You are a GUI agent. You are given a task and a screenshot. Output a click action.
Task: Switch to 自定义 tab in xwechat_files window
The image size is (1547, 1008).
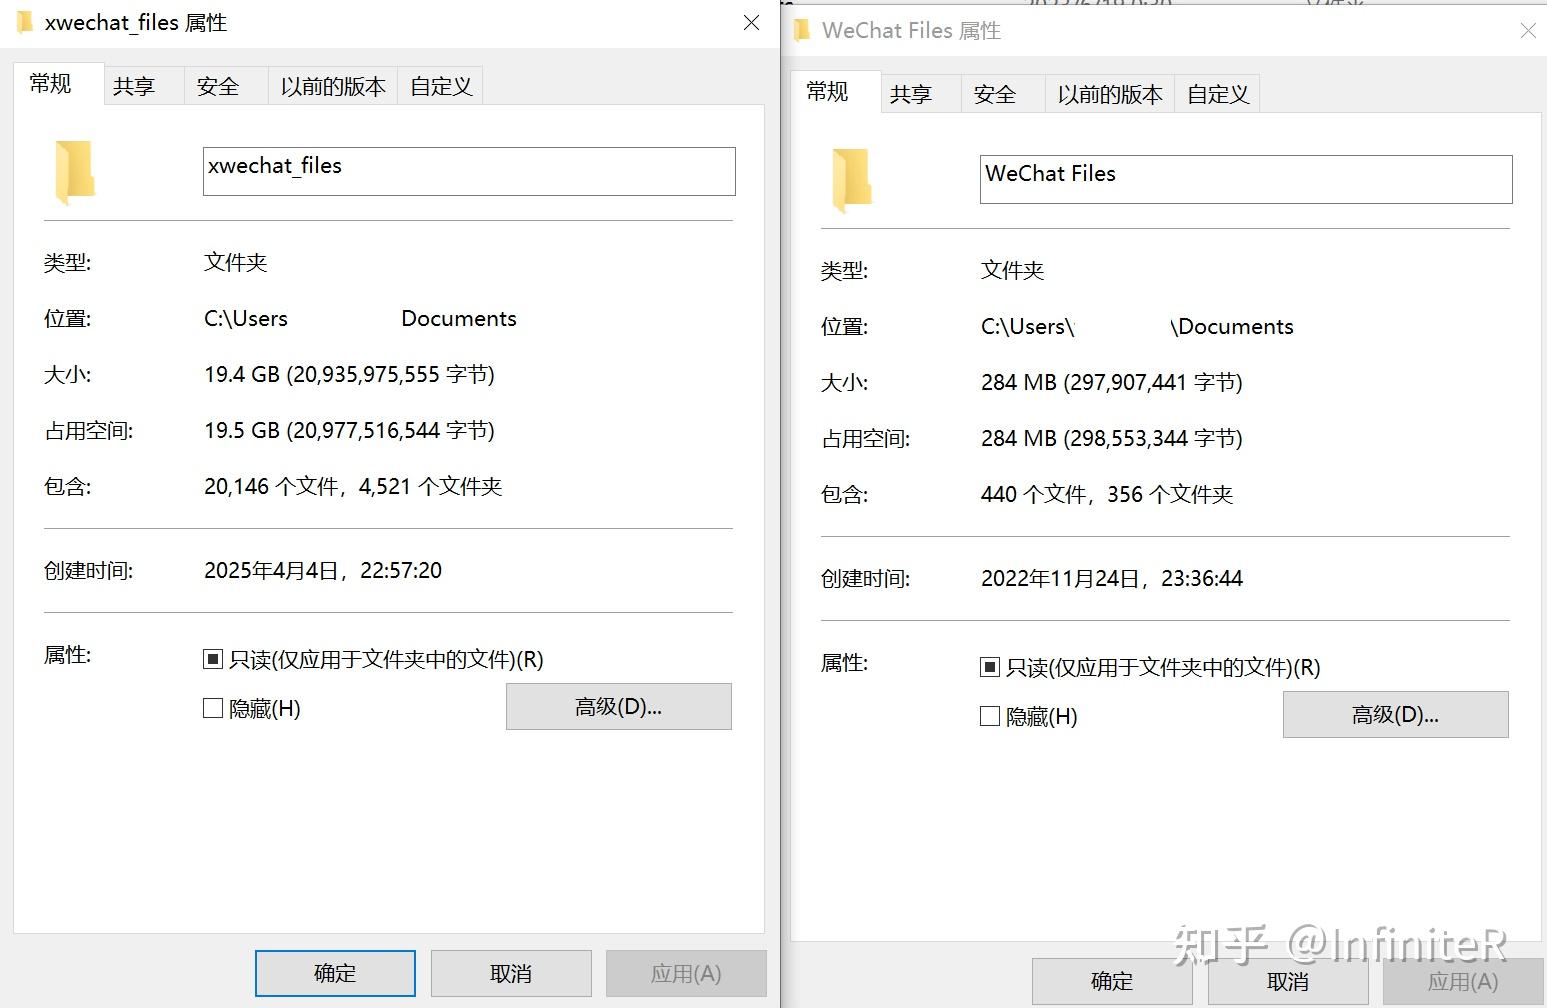440,86
